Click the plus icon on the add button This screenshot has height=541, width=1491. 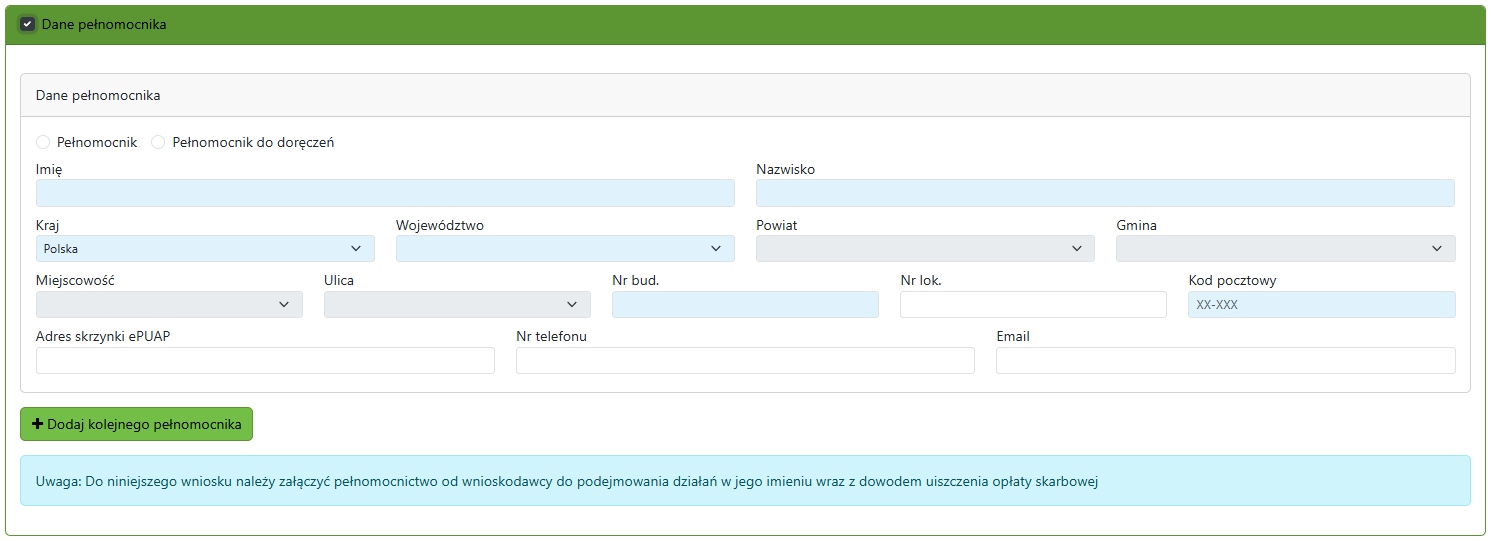click(x=38, y=424)
